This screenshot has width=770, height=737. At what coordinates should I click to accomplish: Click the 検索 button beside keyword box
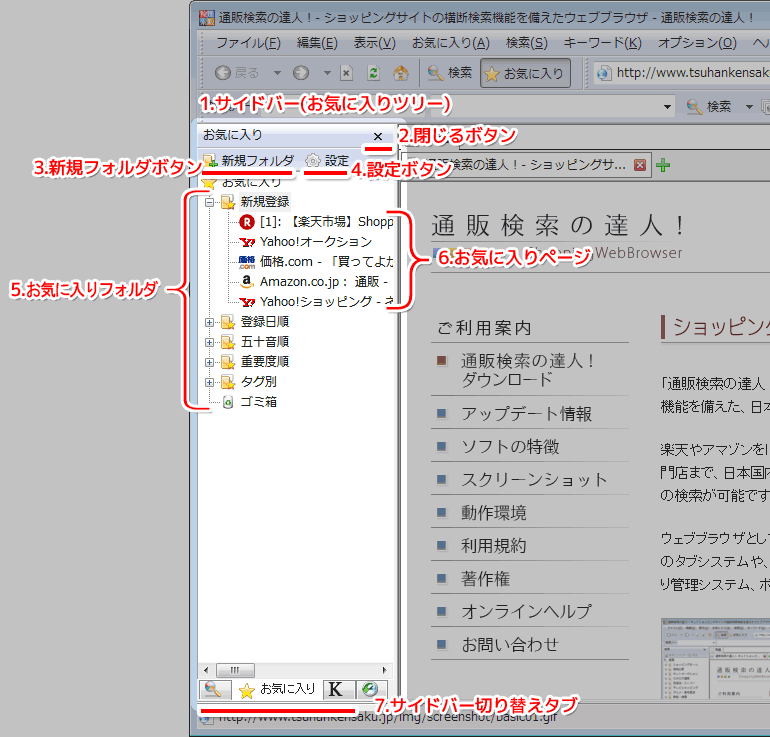pyautogui.click(x=709, y=107)
